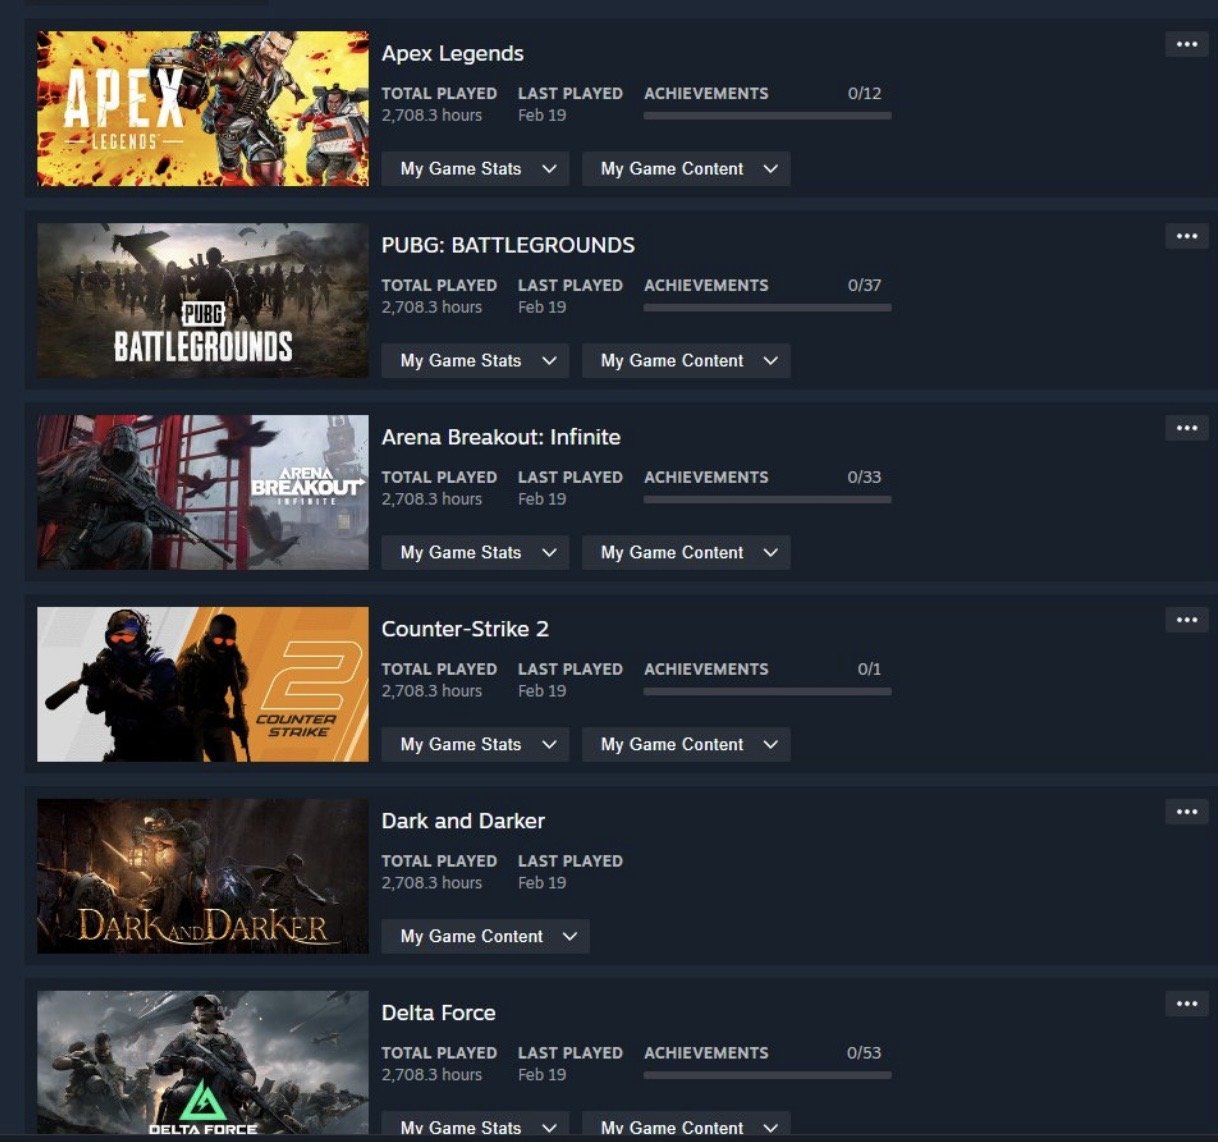Expand My Game Content for Arena Breakout: Infinite
Screen dimensions: 1218x1142
point(686,553)
